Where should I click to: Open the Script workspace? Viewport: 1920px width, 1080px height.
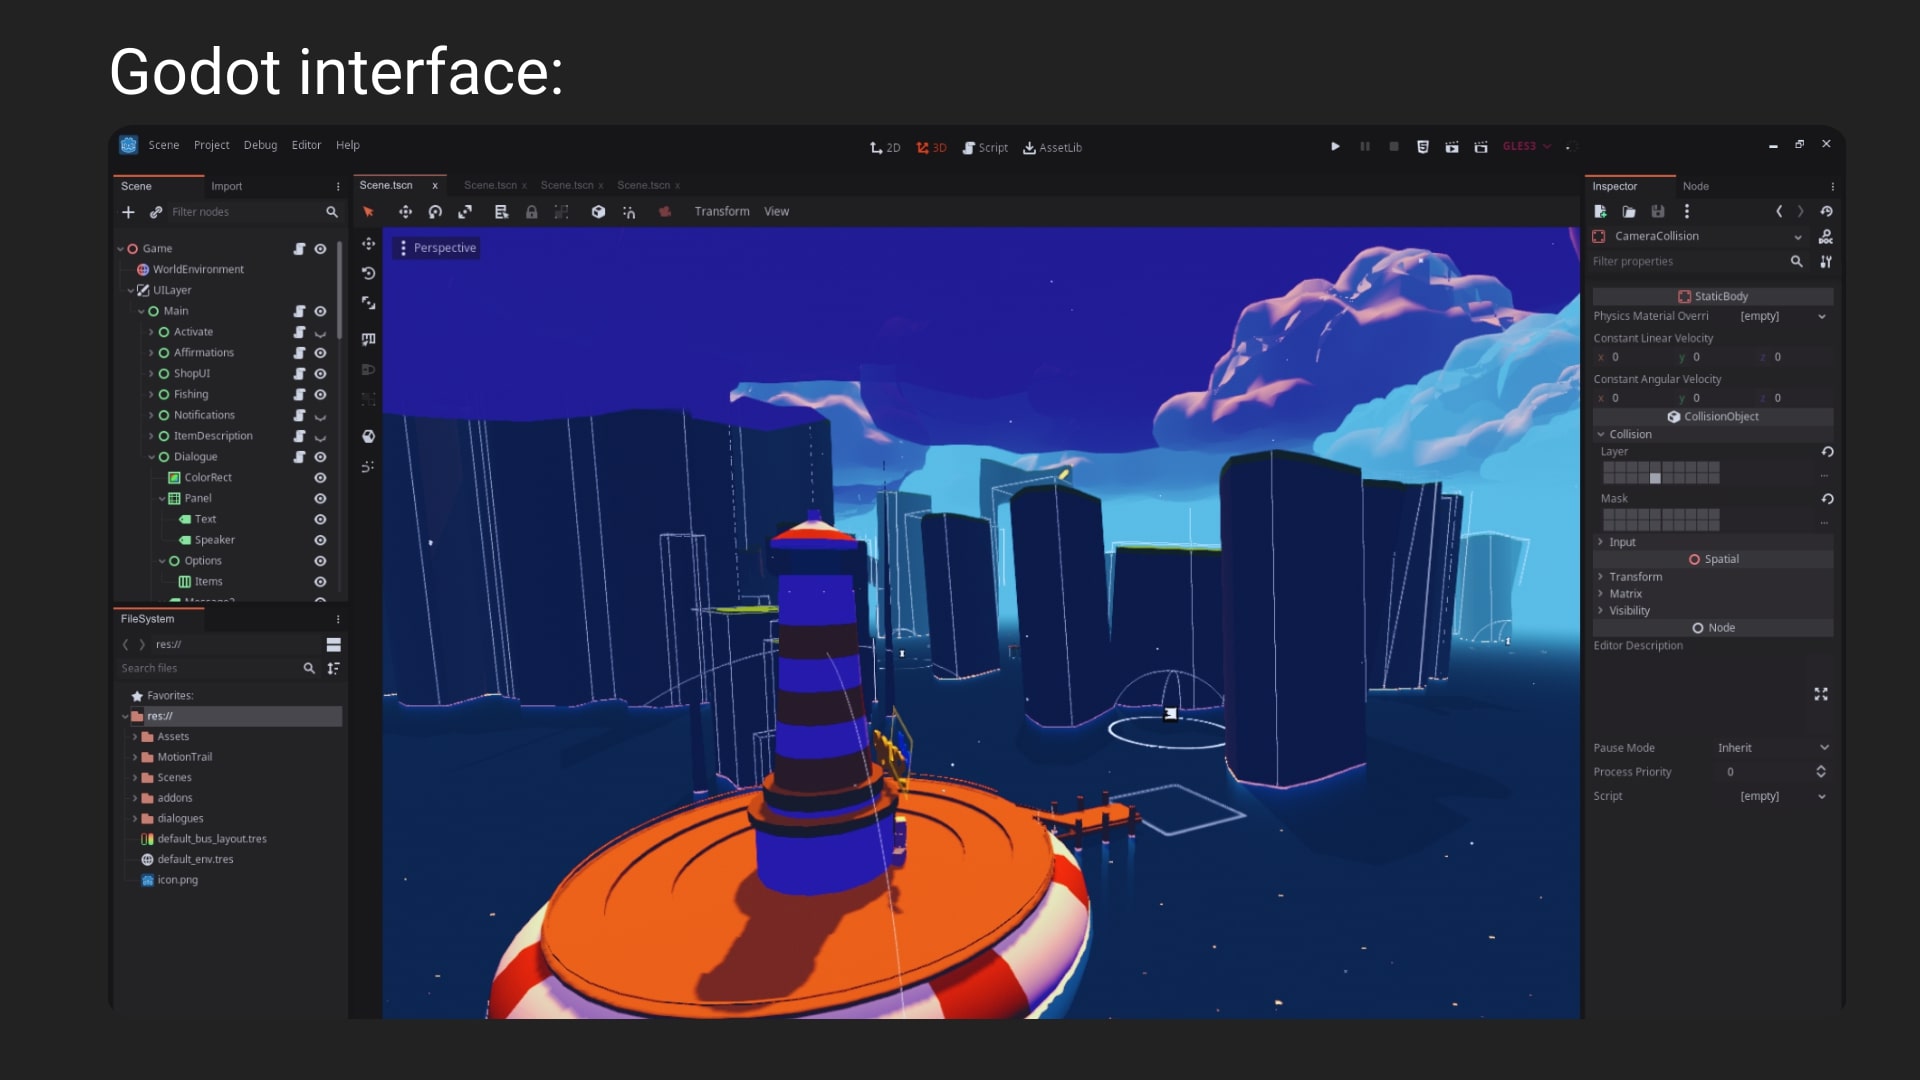pos(985,147)
